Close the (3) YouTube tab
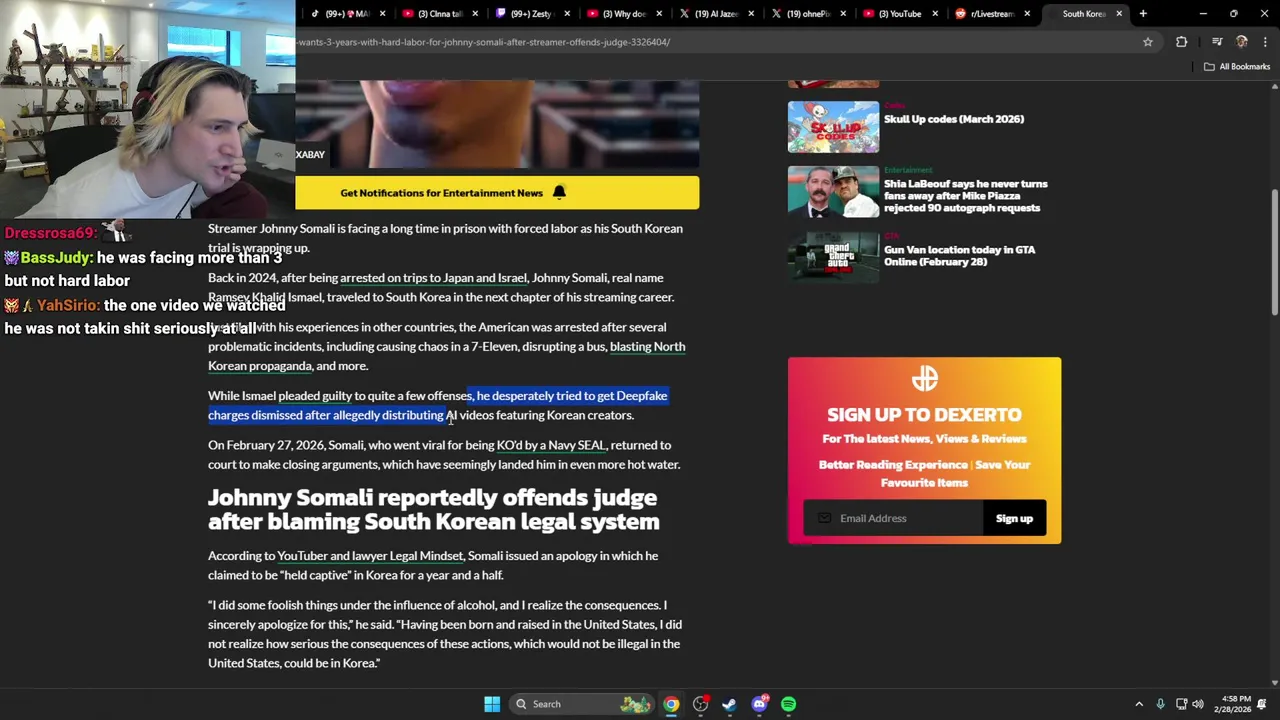The image size is (1280, 720). 935,14
